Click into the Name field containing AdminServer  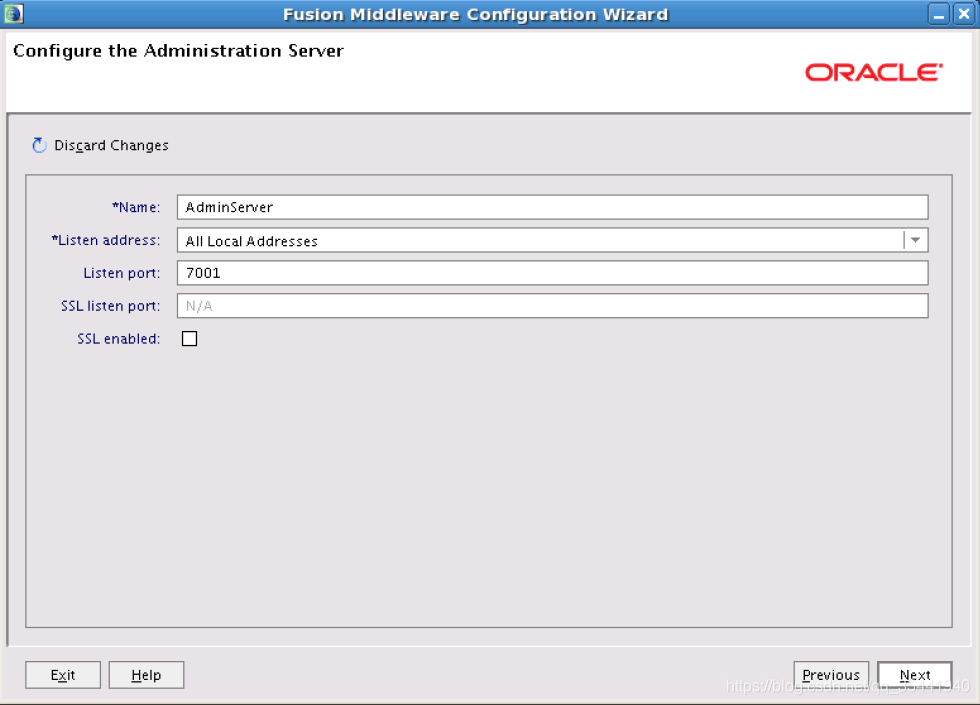(552, 207)
